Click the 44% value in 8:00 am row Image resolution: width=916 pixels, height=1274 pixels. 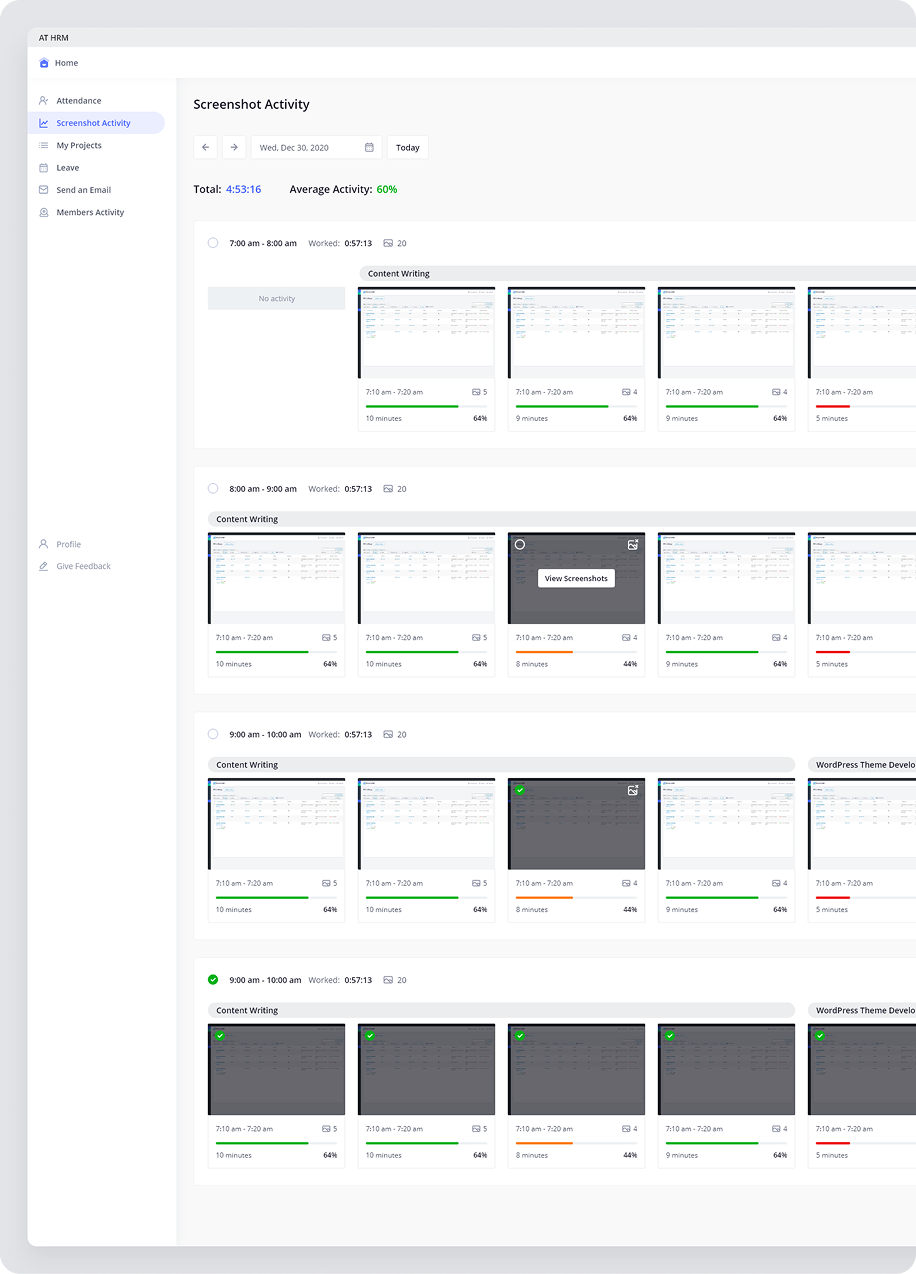click(x=630, y=664)
